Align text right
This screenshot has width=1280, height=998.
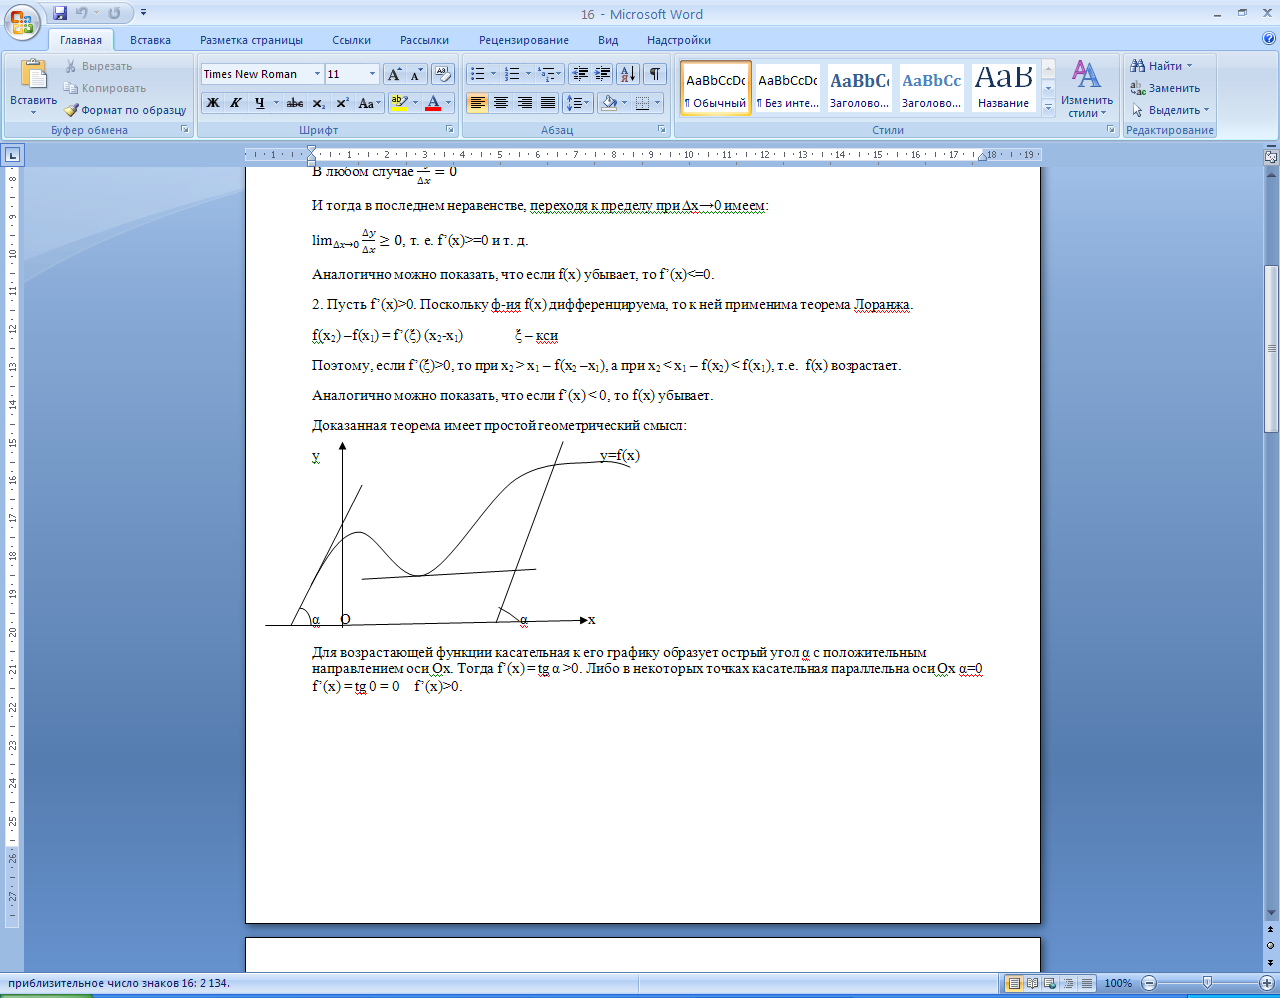(524, 103)
